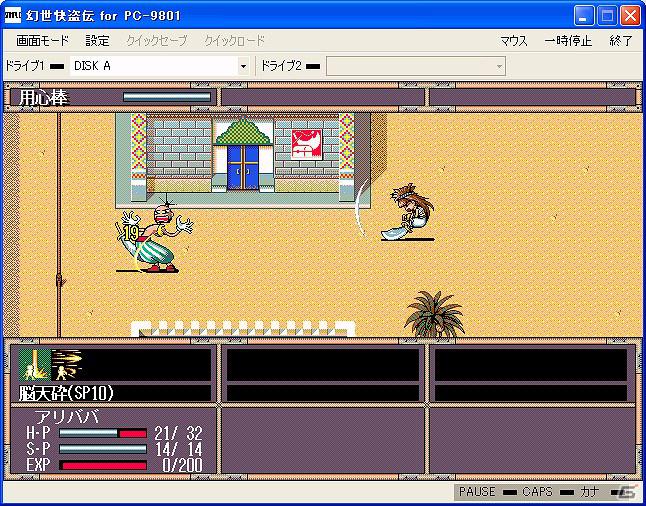Click the 19 damage number
Image resolution: width=646 pixels, height=506 pixels.
(x=131, y=234)
